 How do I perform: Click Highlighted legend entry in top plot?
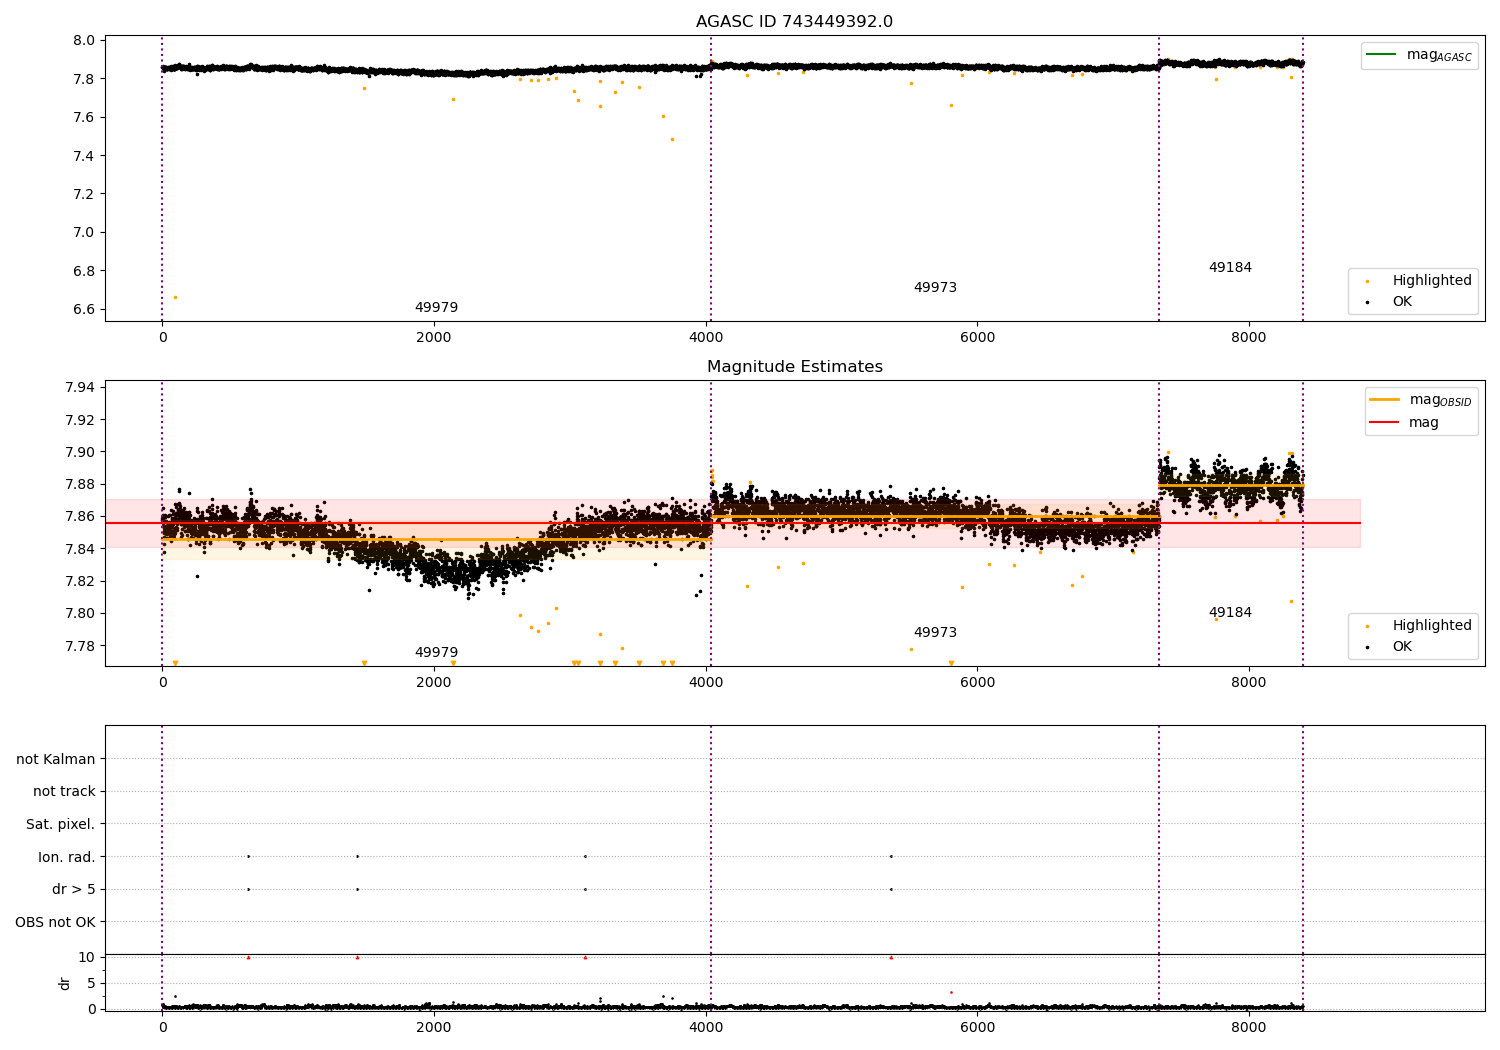[1432, 281]
